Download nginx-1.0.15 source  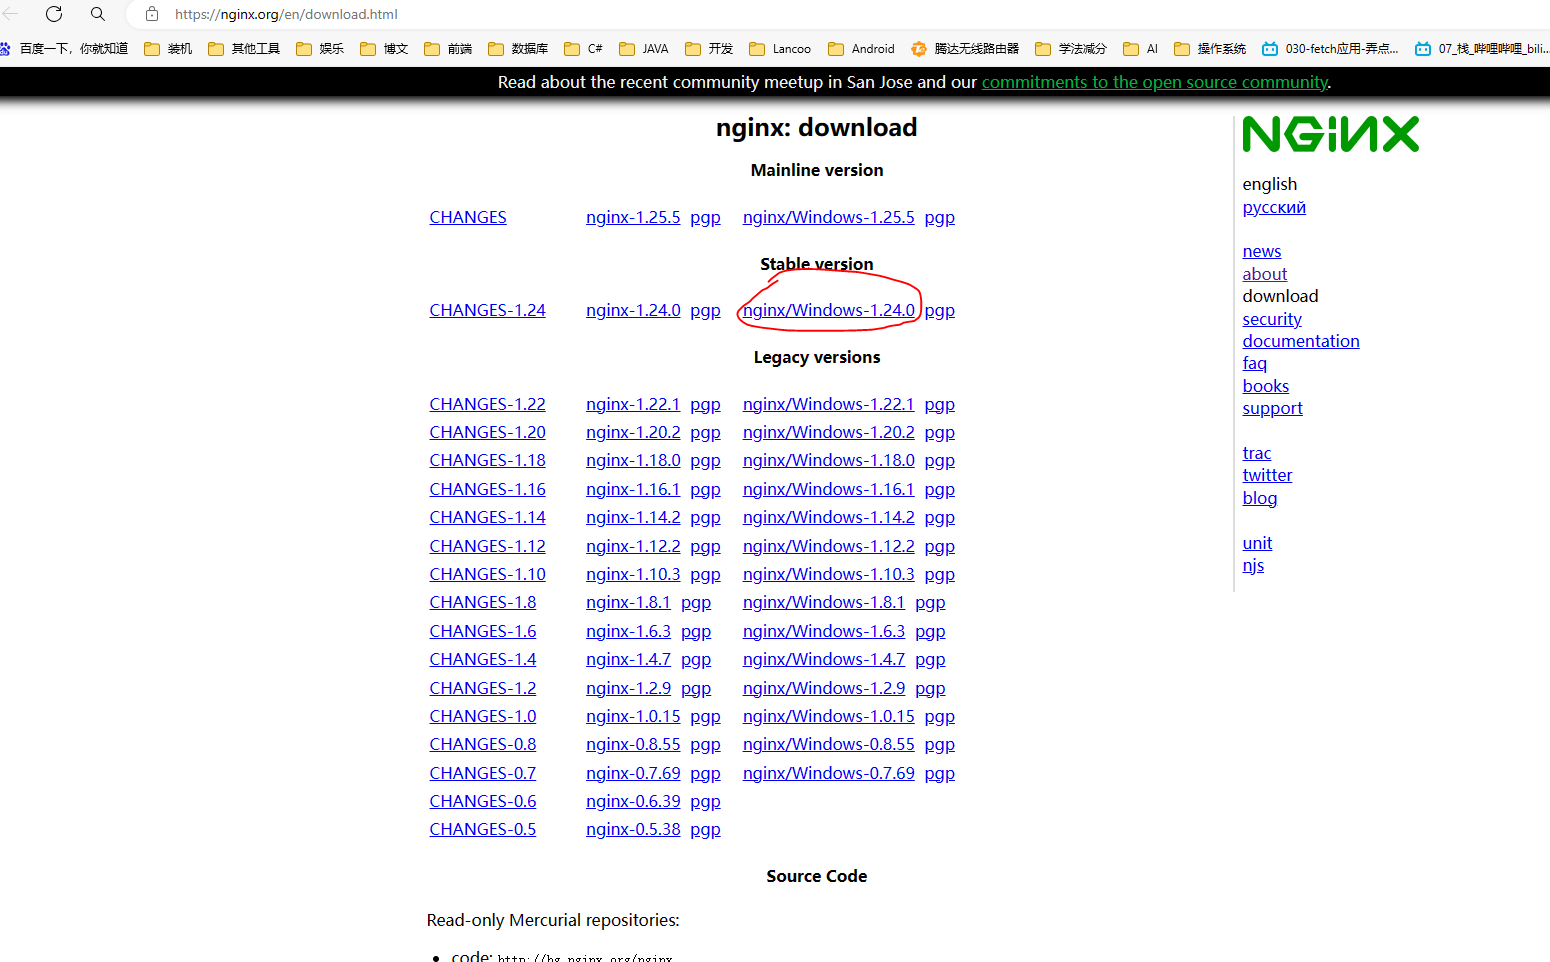(x=633, y=716)
